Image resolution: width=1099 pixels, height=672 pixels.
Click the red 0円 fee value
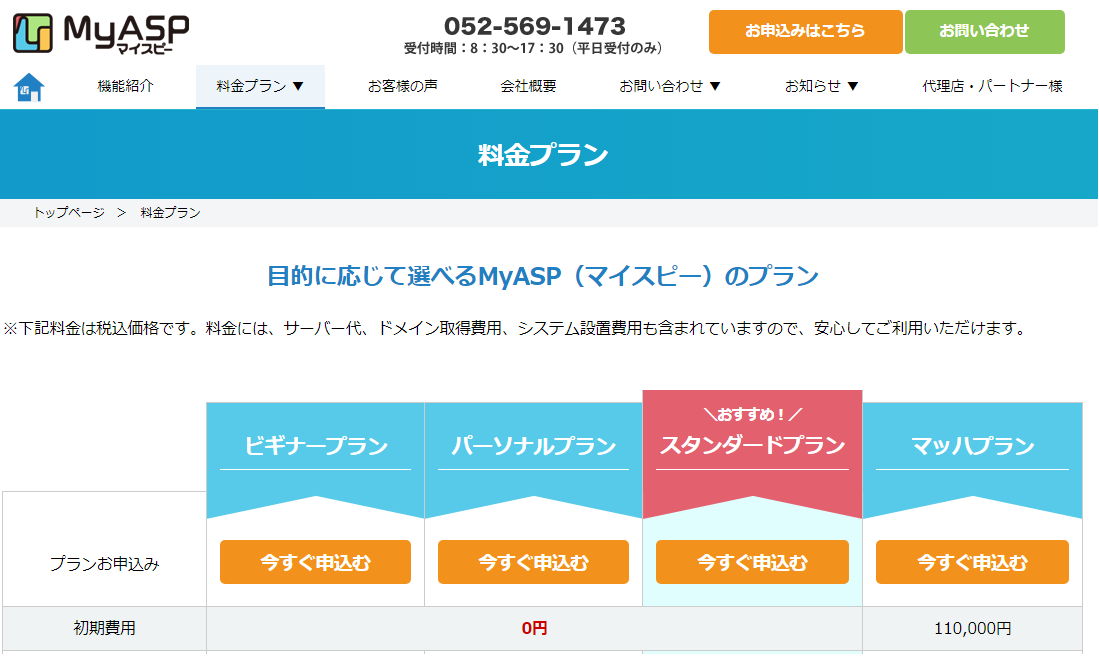coord(534,628)
